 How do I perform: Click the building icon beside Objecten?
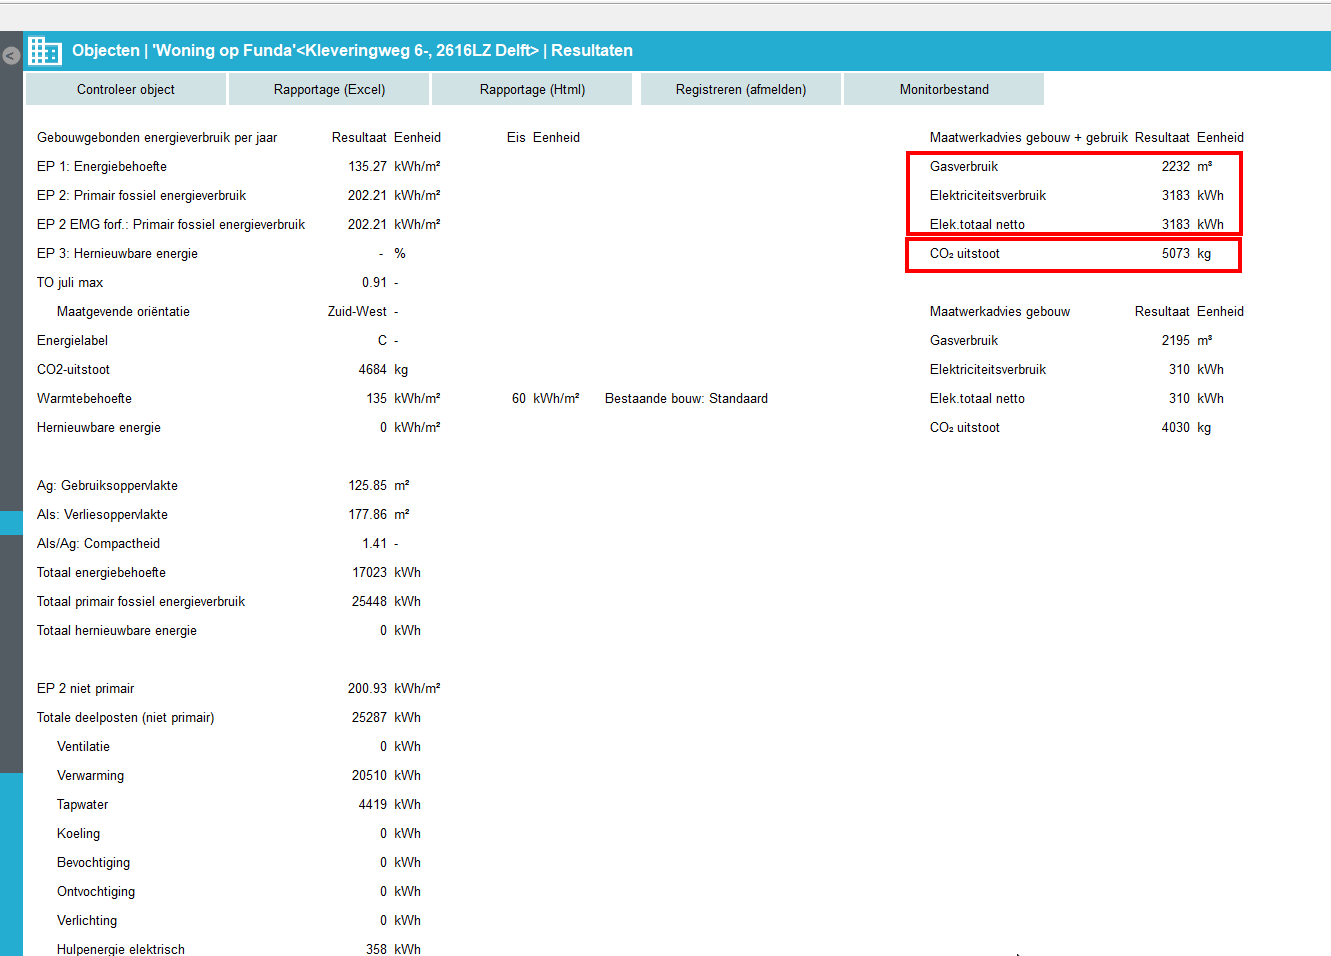(45, 51)
